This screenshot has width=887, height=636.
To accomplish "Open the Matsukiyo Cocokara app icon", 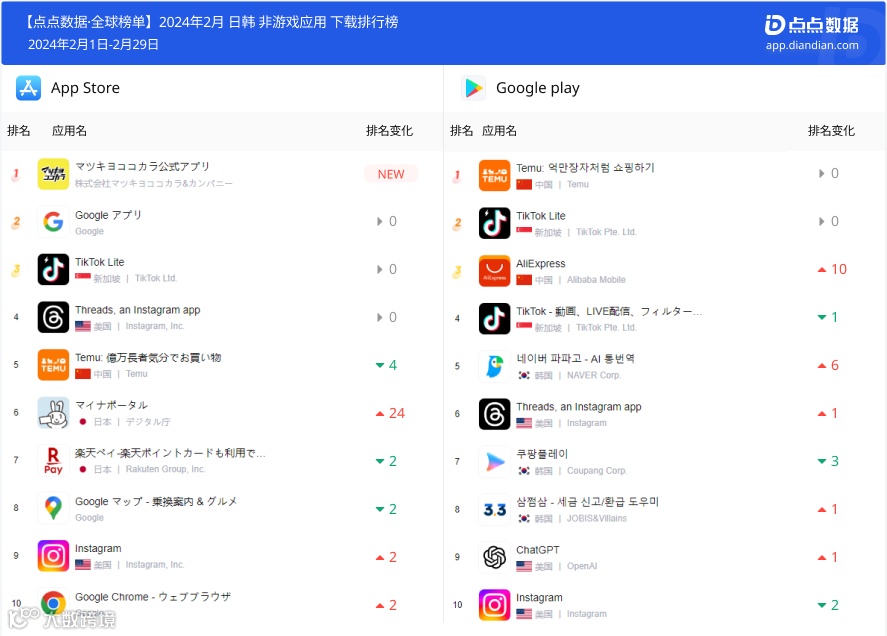I will pos(53,174).
